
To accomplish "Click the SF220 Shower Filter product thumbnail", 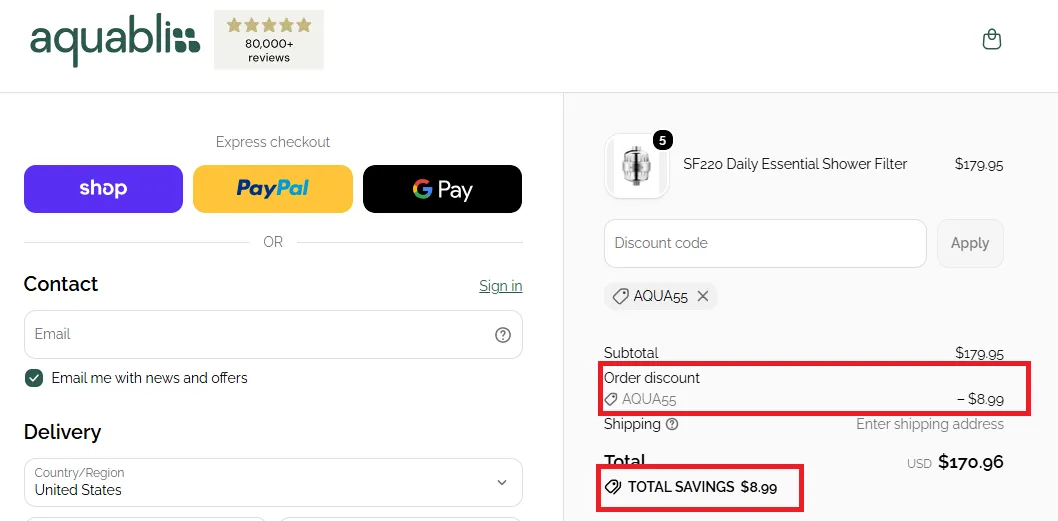I will pyautogui.click(x=637, y=165).
